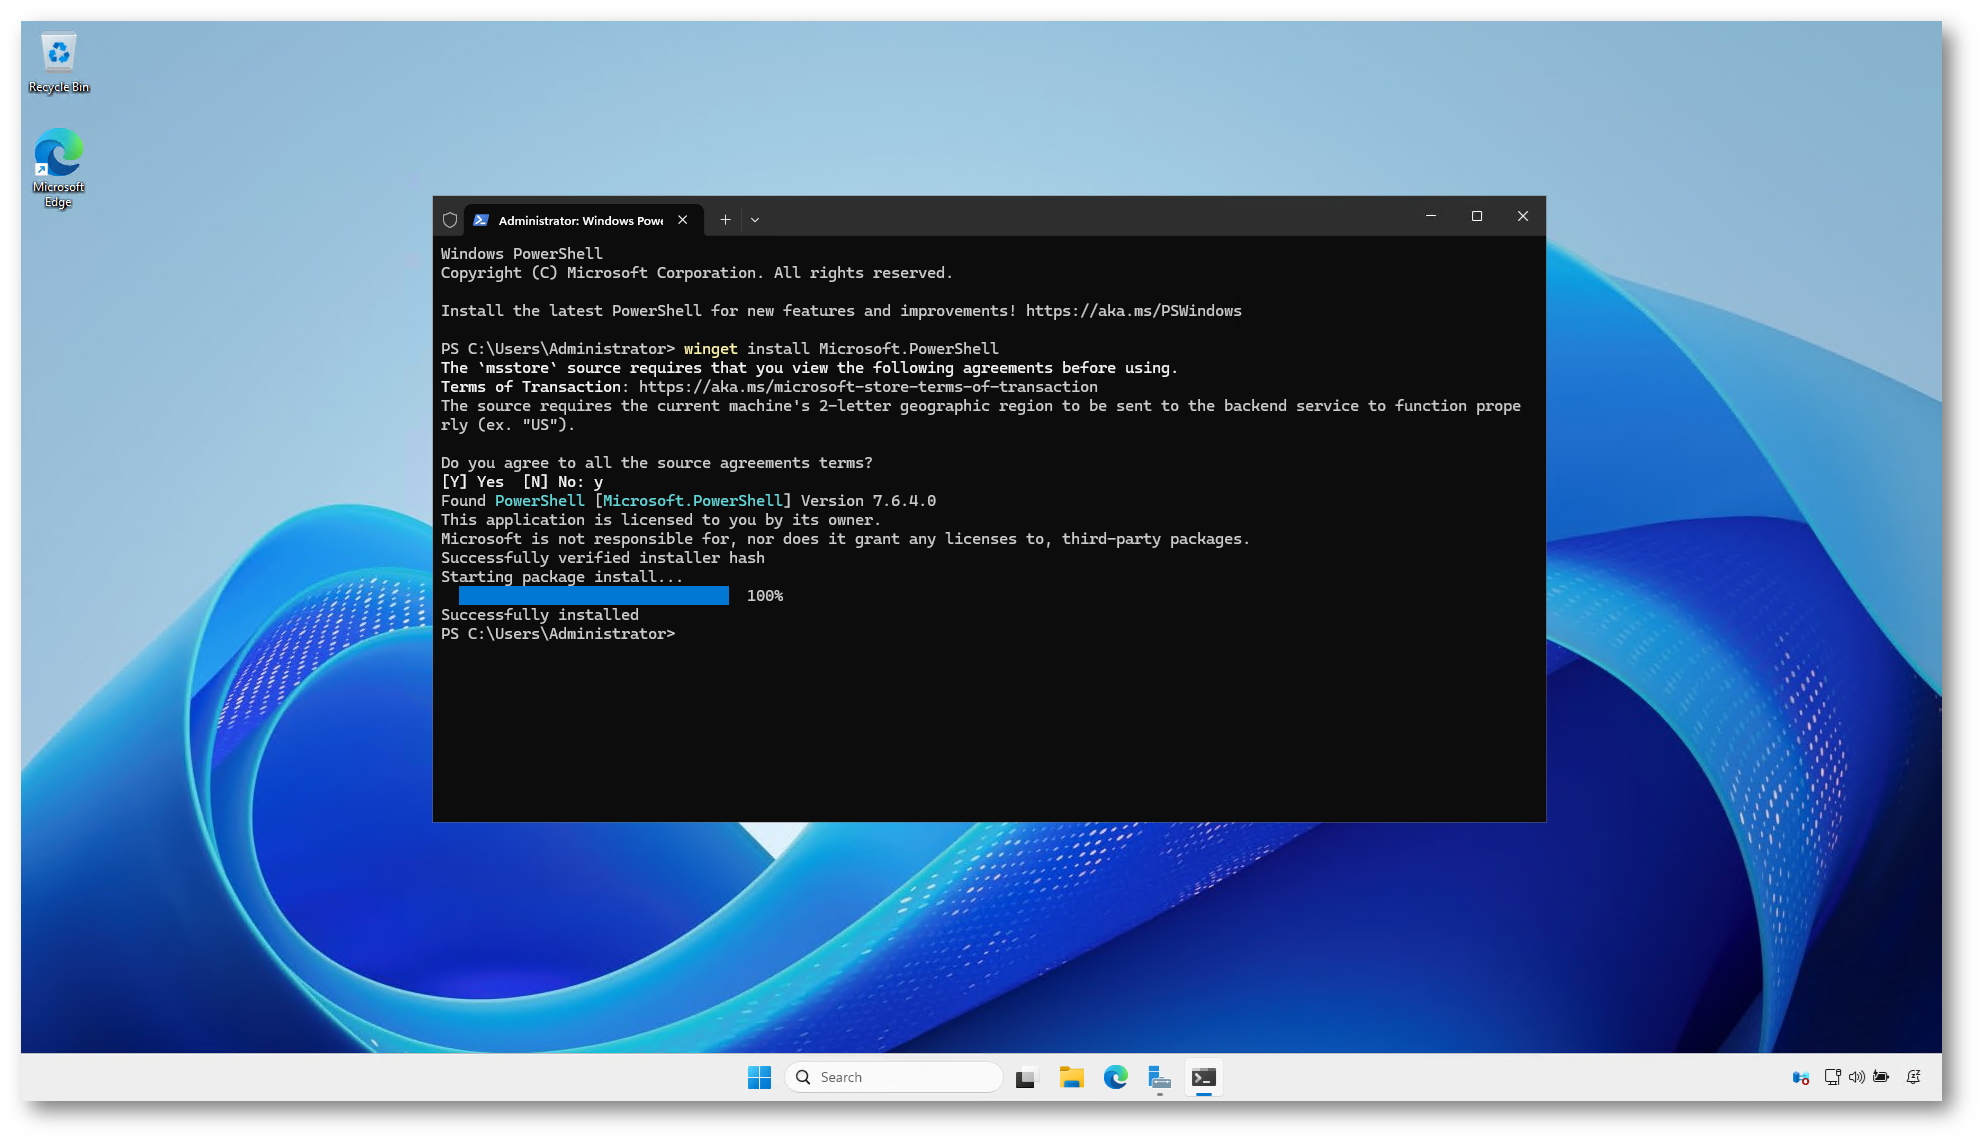
Task: Open the Windows Start menu
Action: pyautogui.click(x=759, y=1077)
